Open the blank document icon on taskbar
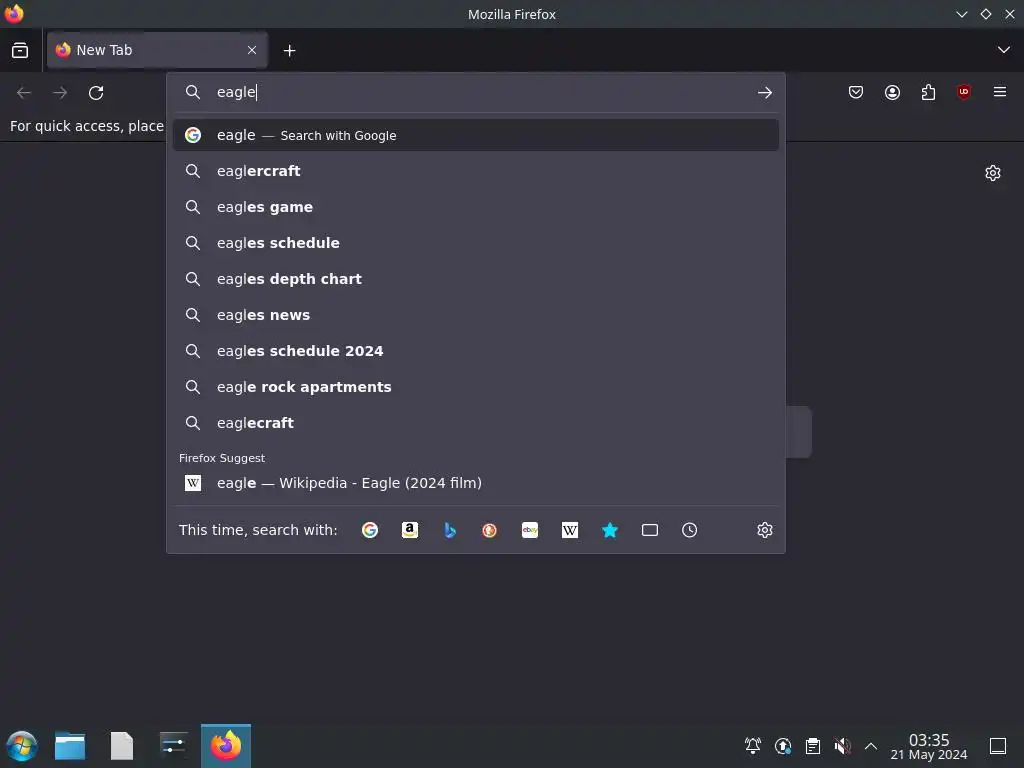The width and height of the screenshot is (1024, 768). click(122, 746)
